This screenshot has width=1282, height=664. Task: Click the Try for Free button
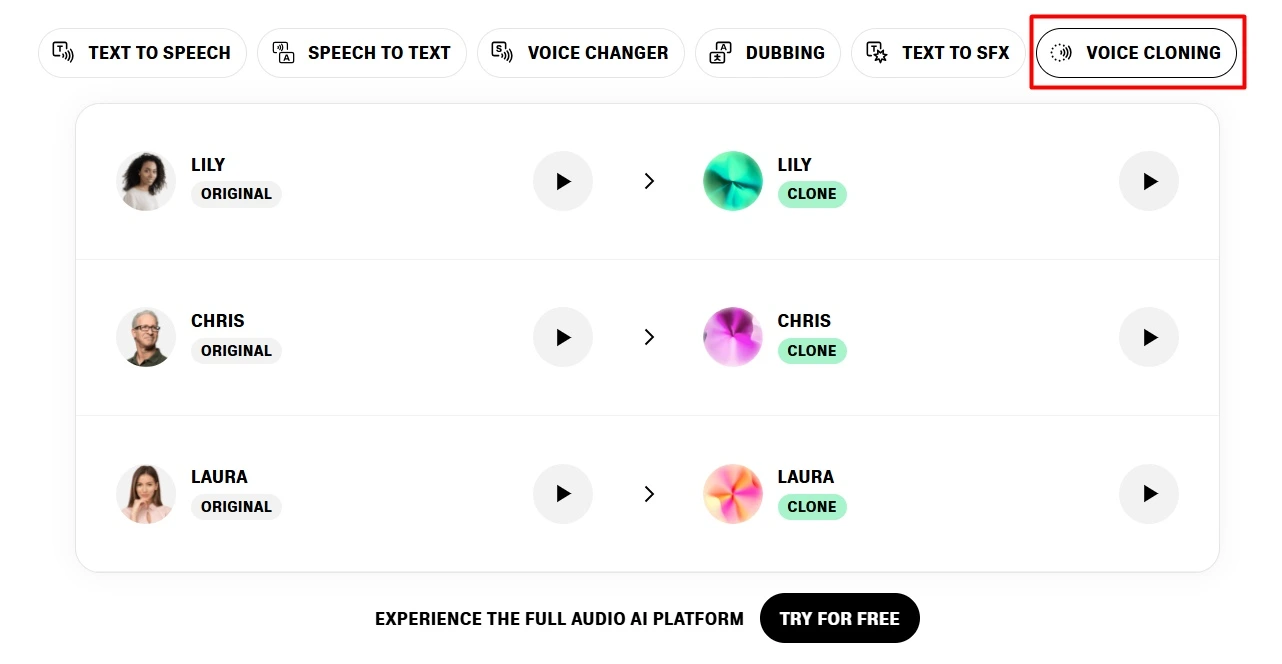point(839,618)
